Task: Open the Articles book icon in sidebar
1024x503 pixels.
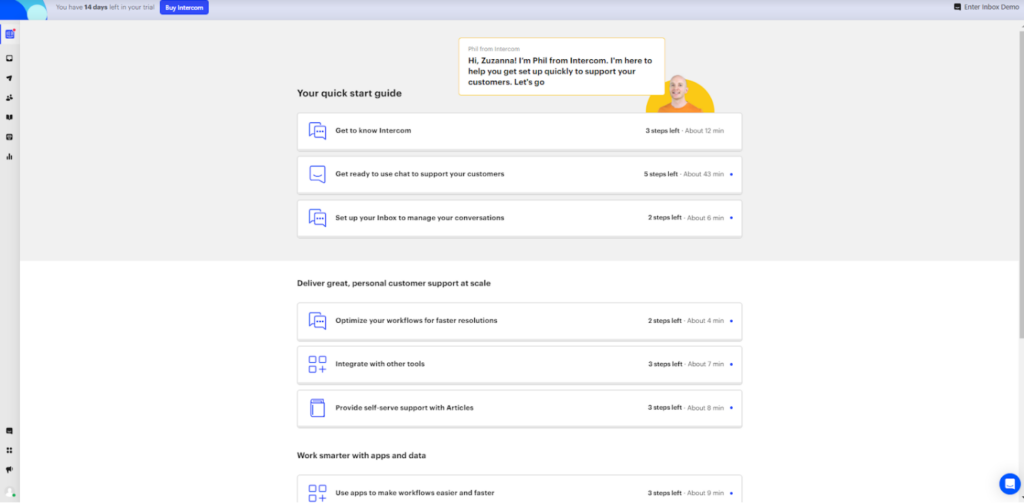Action: click(x=9, y=117)
